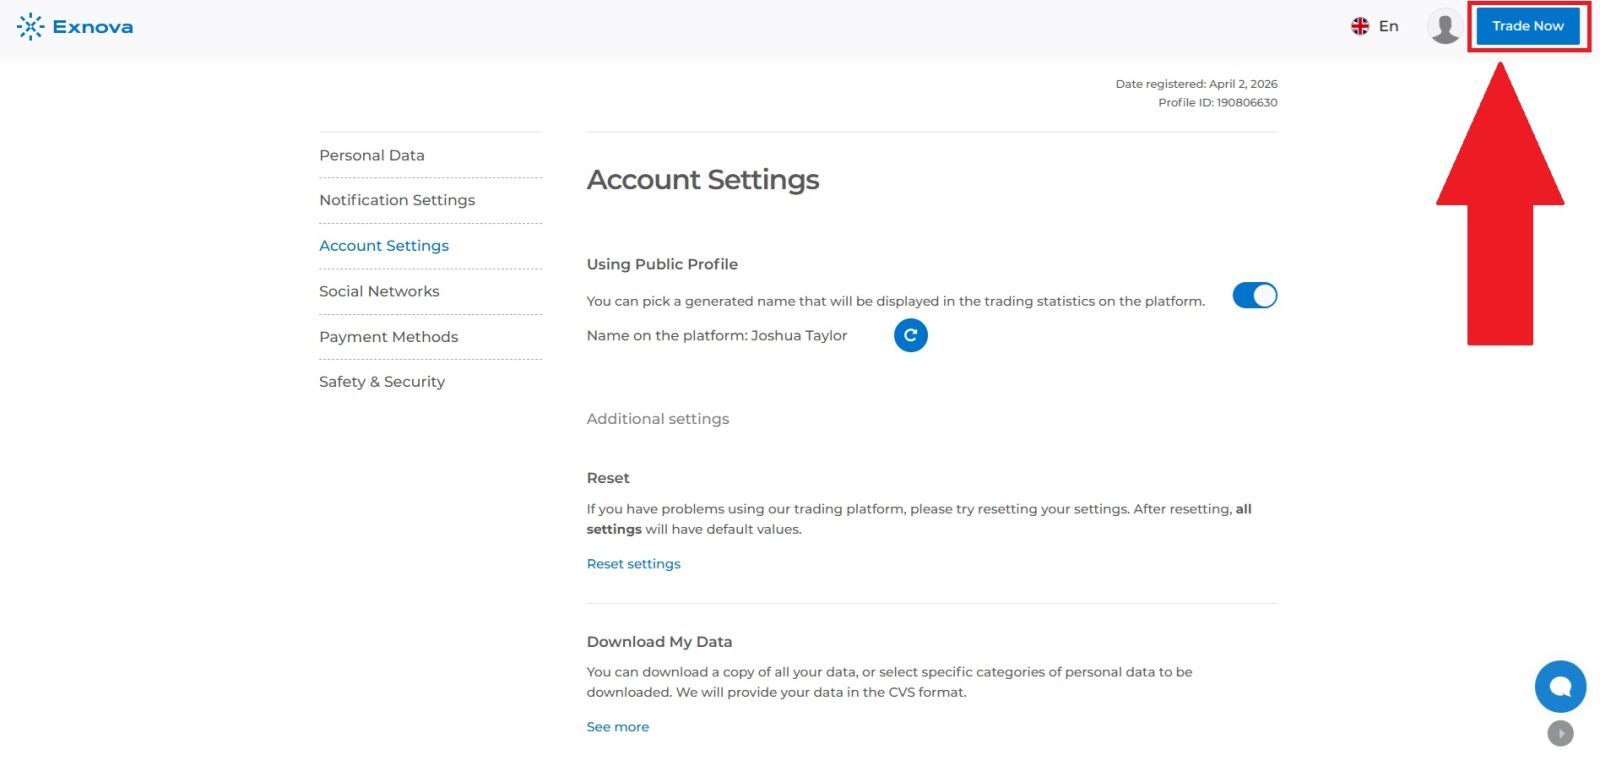Go to Social Networks section

click(x=379, y=291)
